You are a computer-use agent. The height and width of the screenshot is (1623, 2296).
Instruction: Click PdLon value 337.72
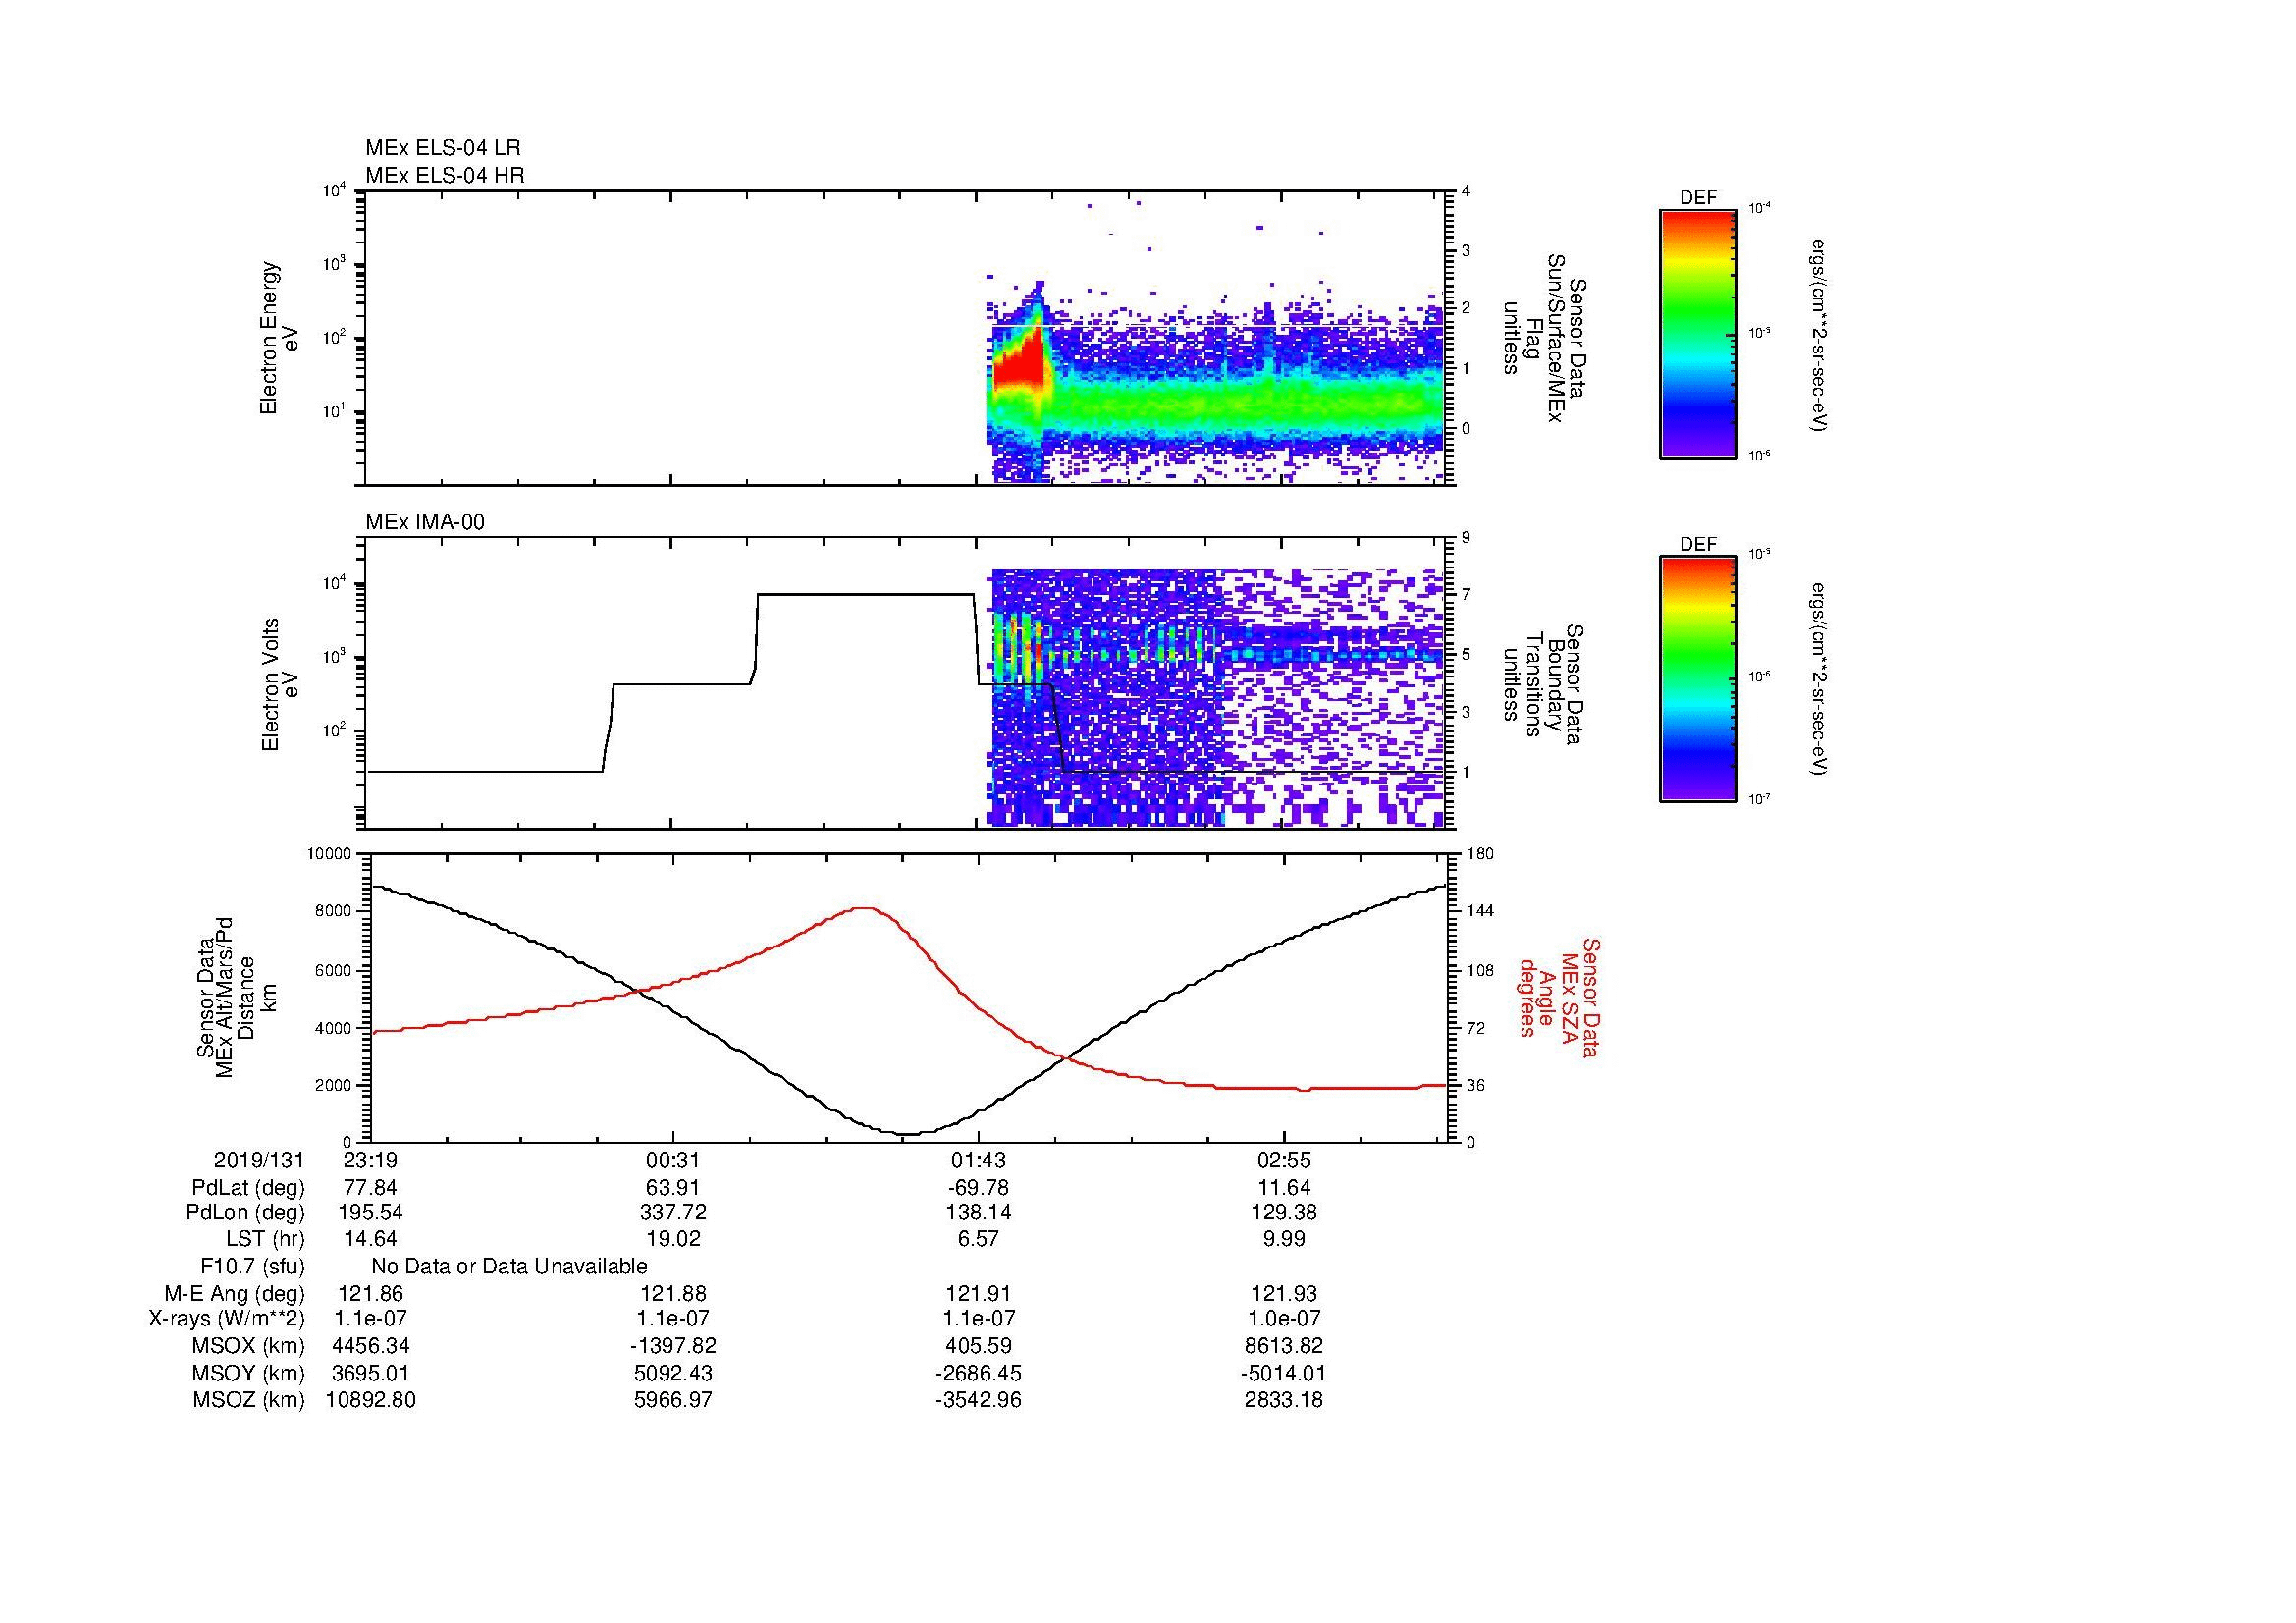pos(674,1213)
